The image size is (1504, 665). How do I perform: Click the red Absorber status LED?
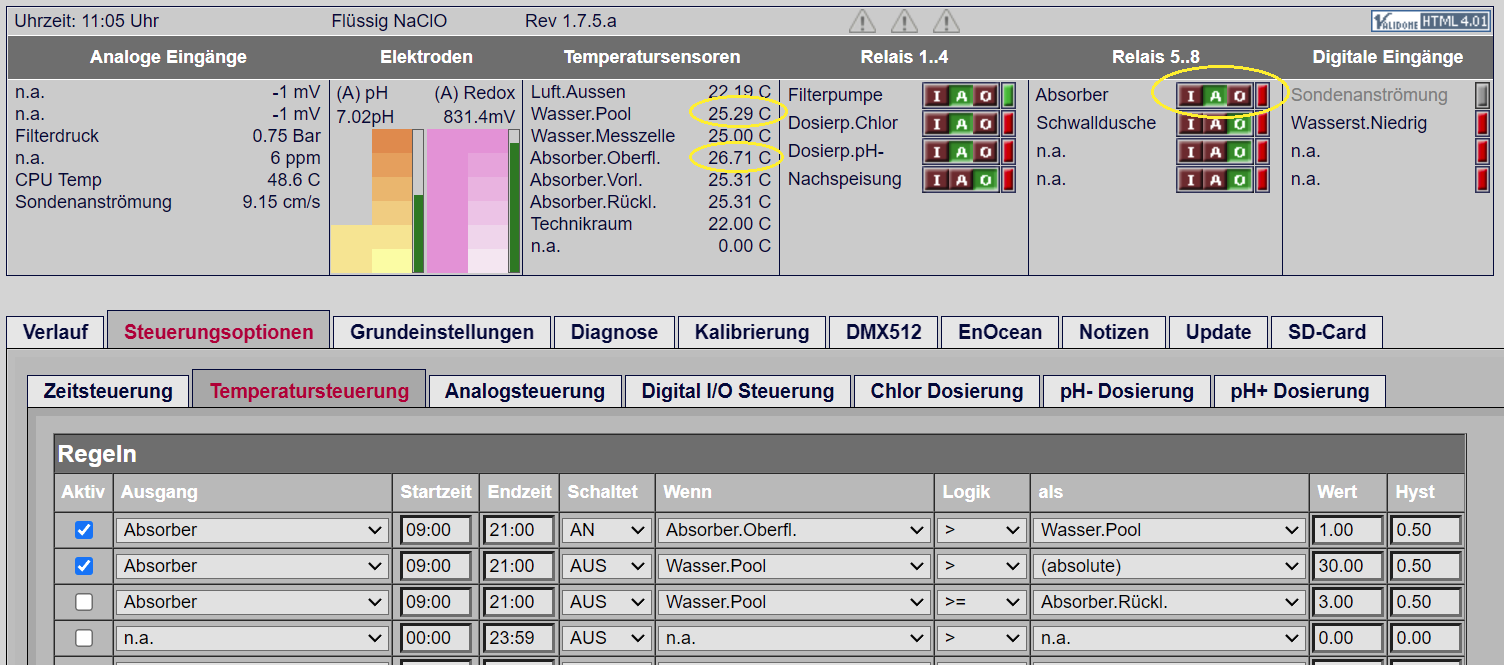(1262, 95)
